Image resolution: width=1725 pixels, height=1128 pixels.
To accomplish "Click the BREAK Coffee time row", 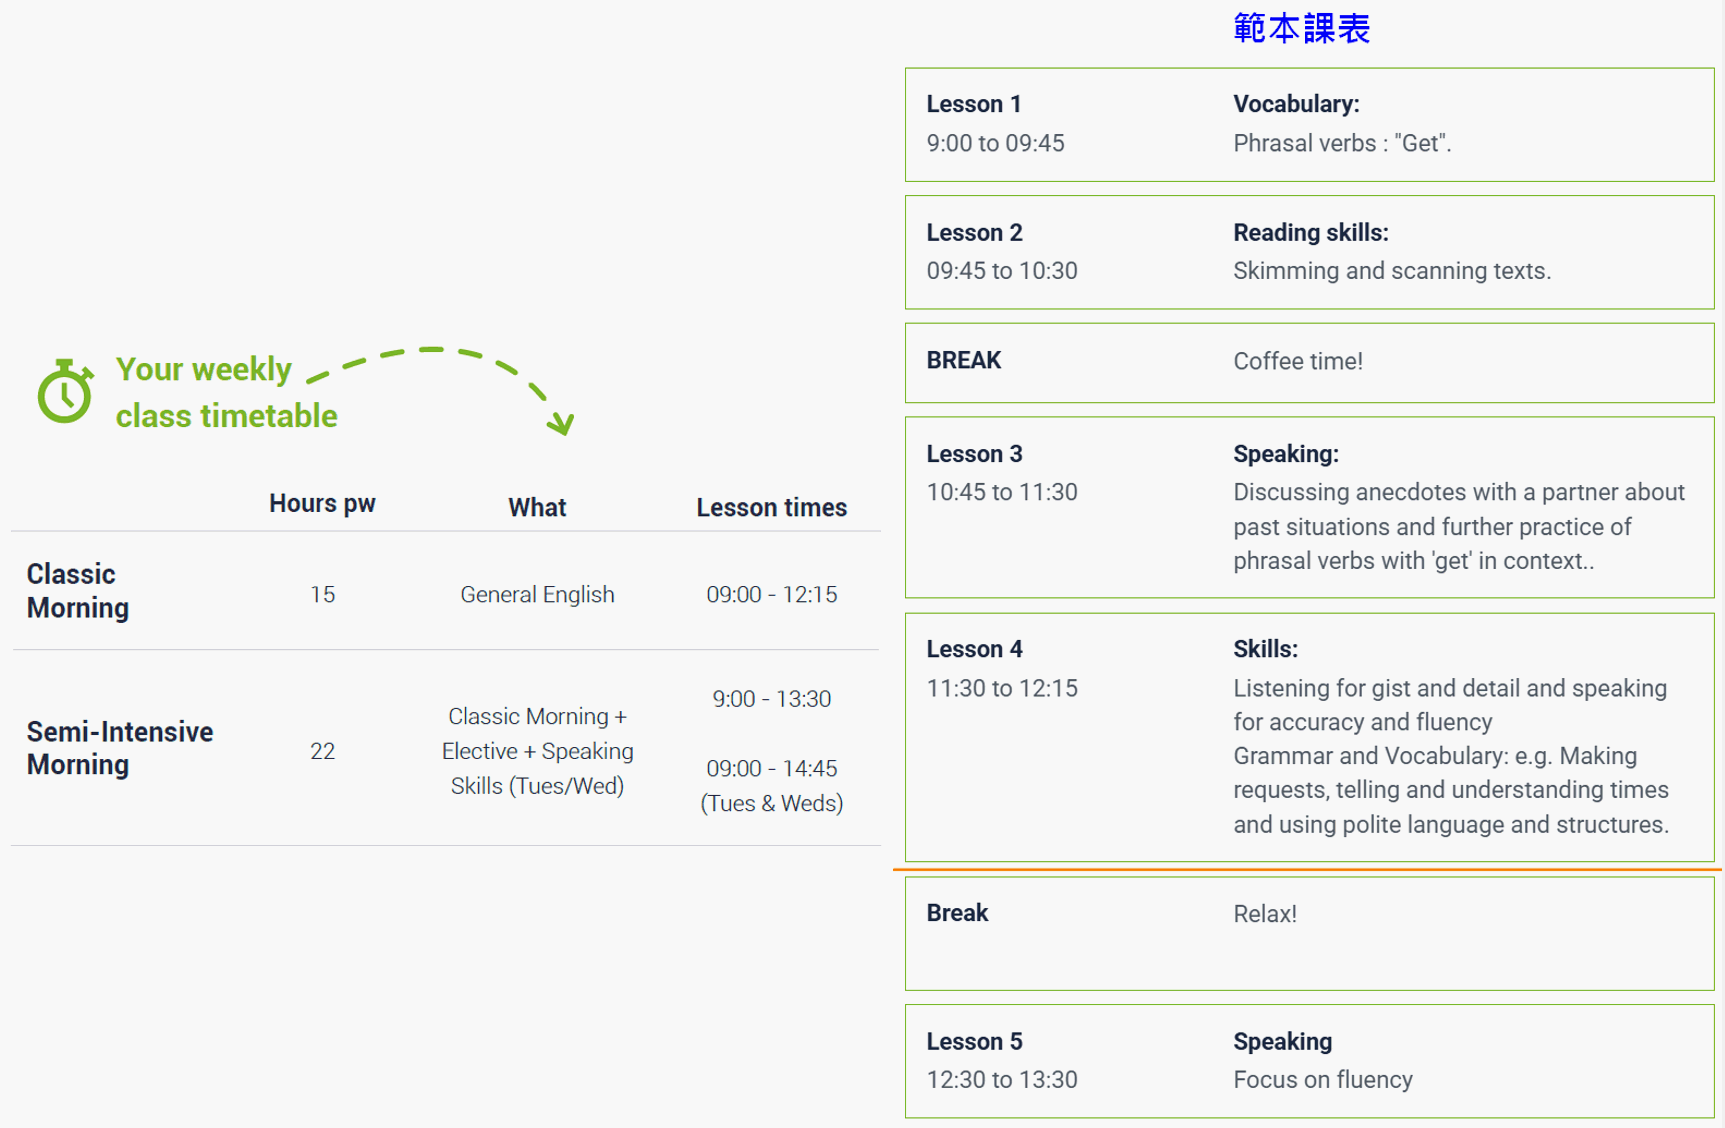I will click(1308, 362).
